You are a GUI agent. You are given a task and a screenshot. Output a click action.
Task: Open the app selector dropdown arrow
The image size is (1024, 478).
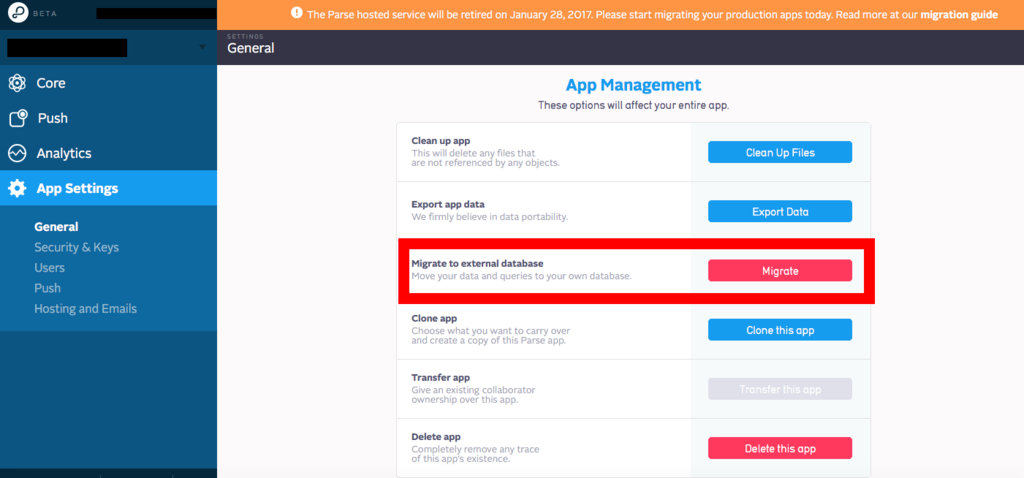(202, 47)
